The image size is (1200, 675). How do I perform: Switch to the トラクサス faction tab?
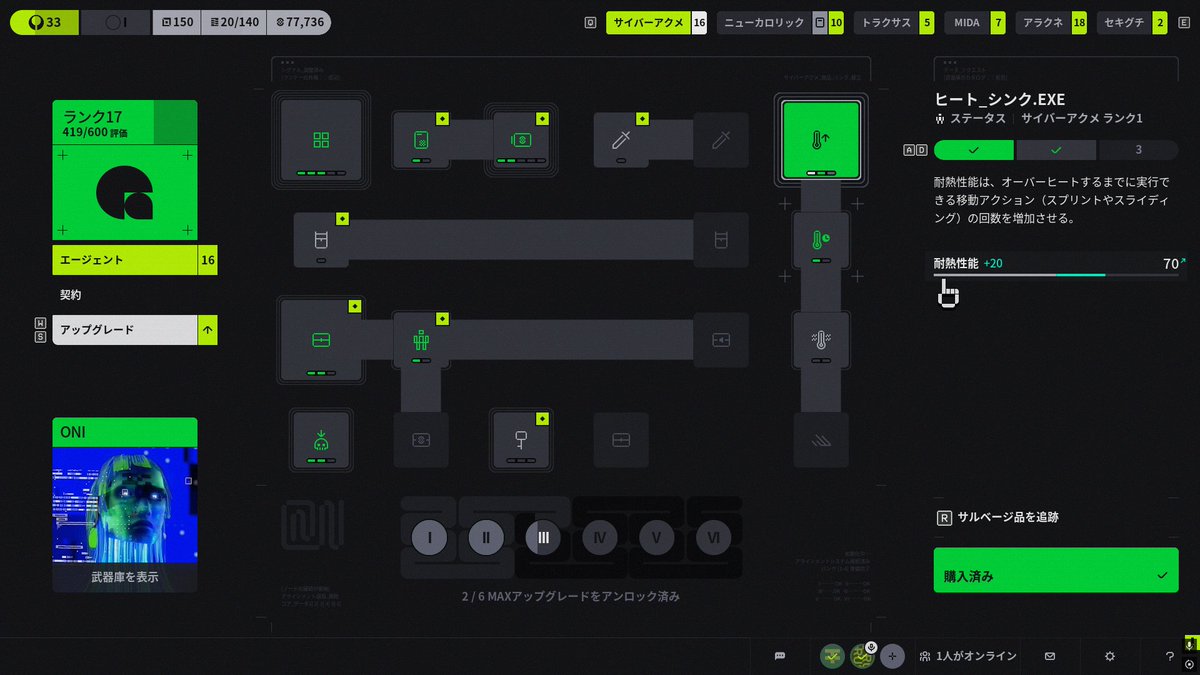(x=894, y=22)
